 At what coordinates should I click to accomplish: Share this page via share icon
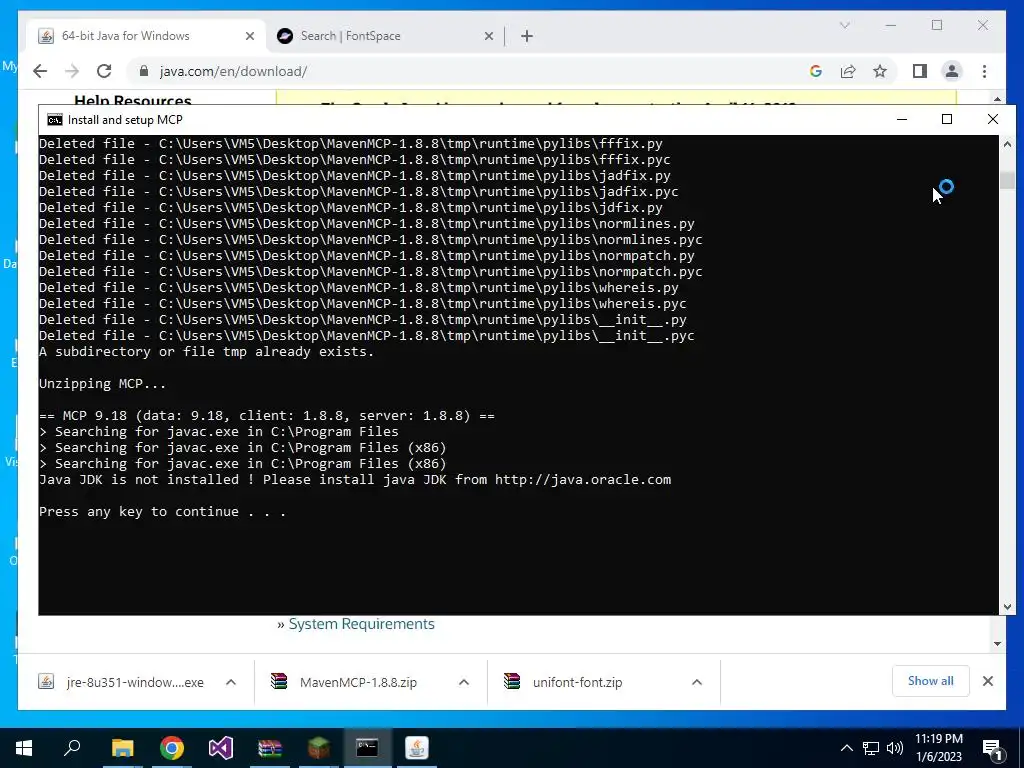(848, 71)
